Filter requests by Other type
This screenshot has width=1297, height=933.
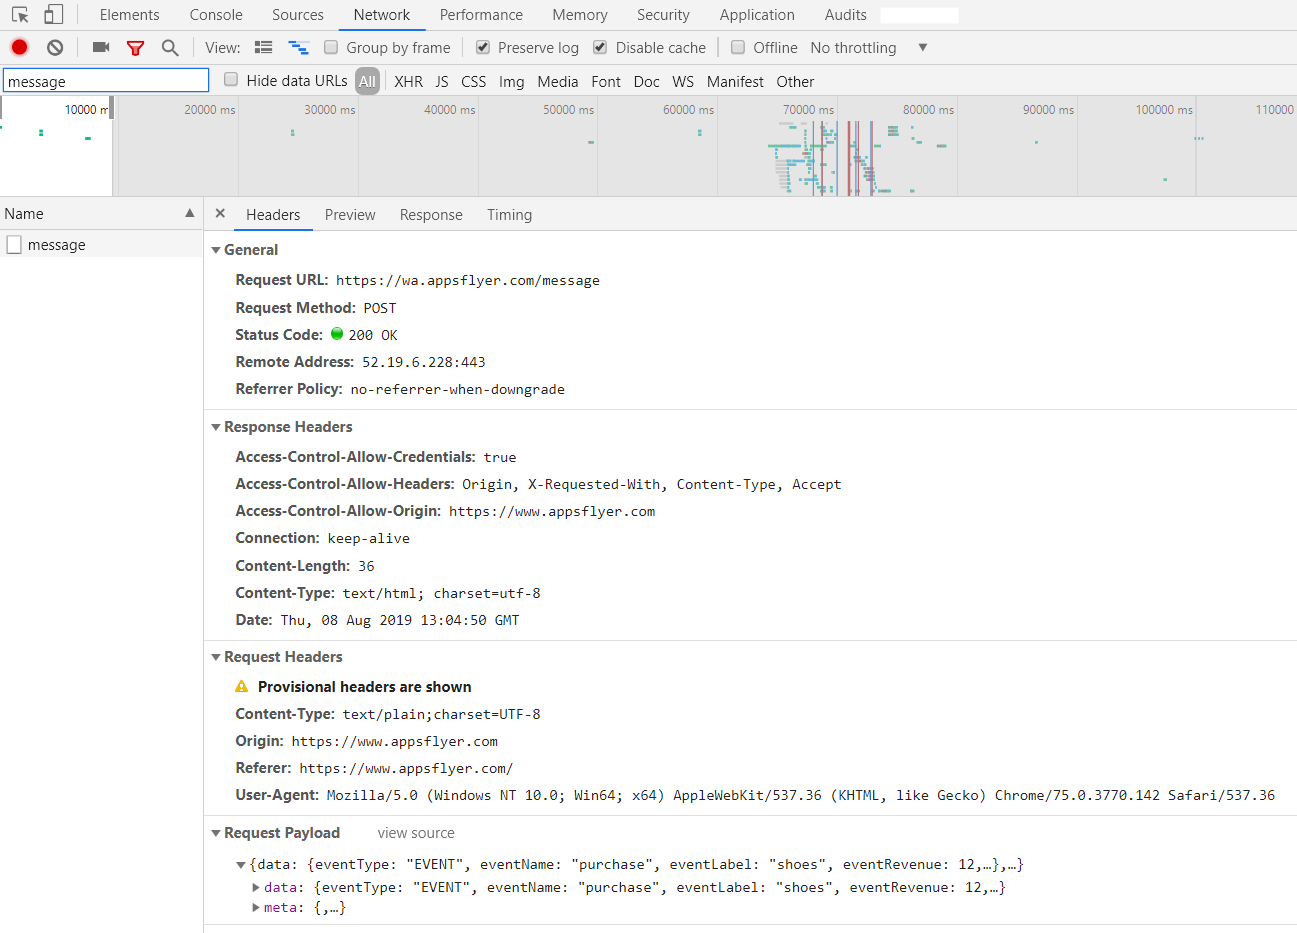[795, 81]
